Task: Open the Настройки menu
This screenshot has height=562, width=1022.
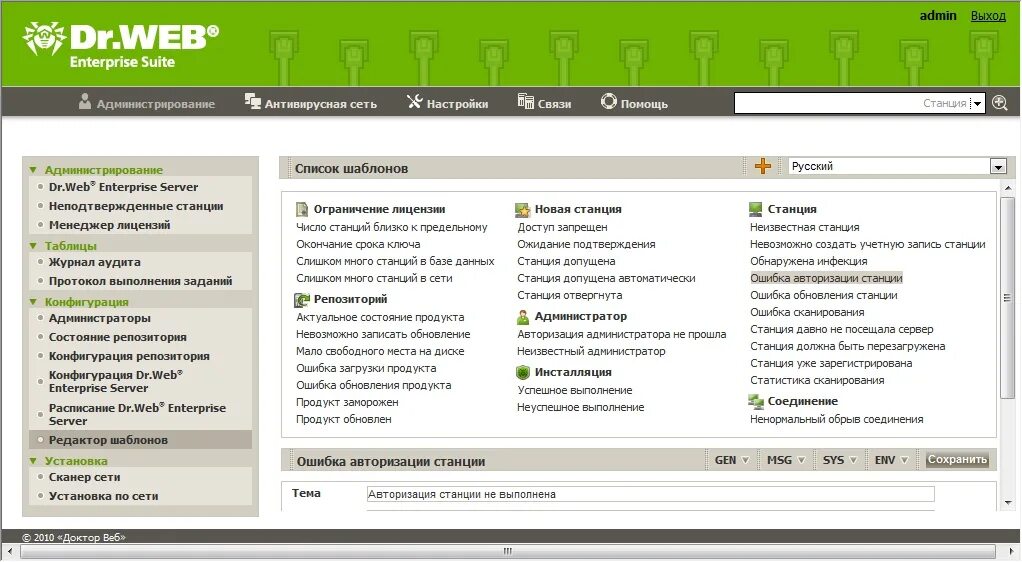Action: point(457,104)
